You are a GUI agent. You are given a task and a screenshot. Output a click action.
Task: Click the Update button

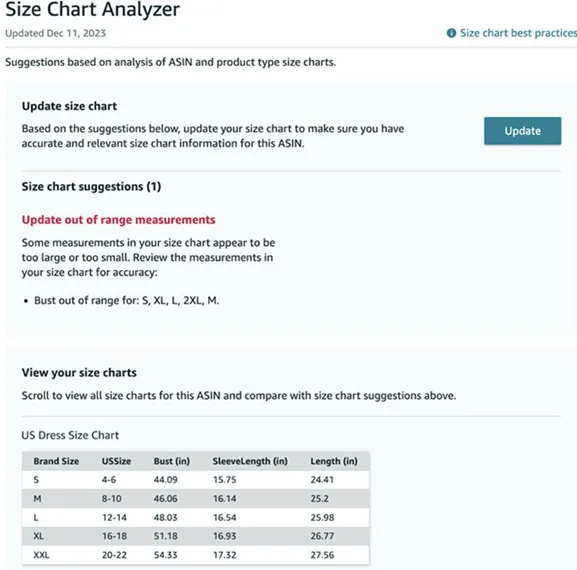point(523,131)
